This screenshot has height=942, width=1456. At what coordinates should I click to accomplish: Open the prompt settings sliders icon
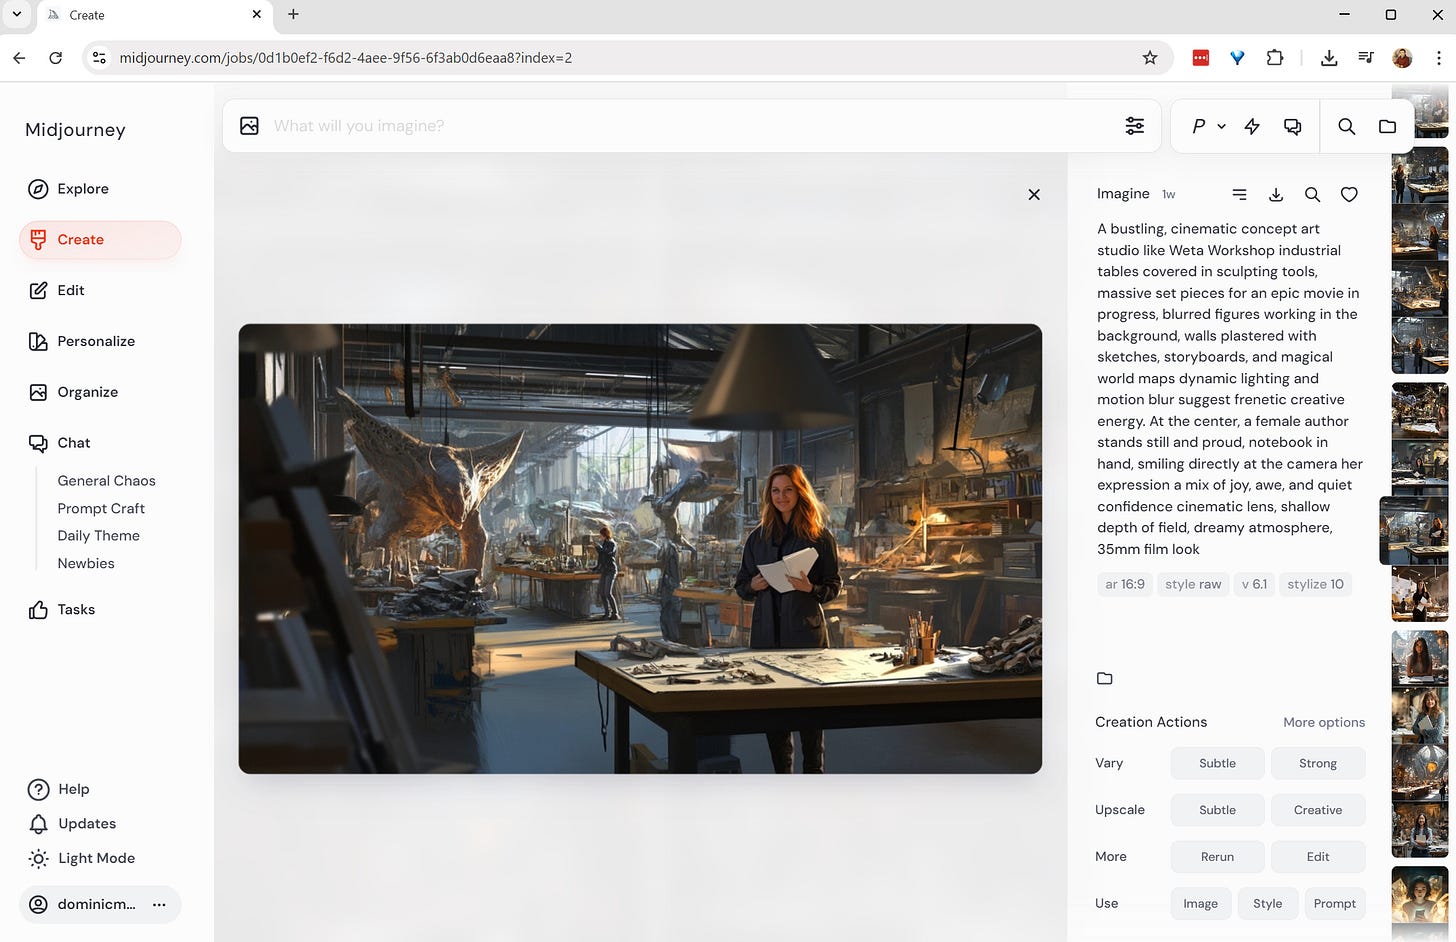[1135, 126]
